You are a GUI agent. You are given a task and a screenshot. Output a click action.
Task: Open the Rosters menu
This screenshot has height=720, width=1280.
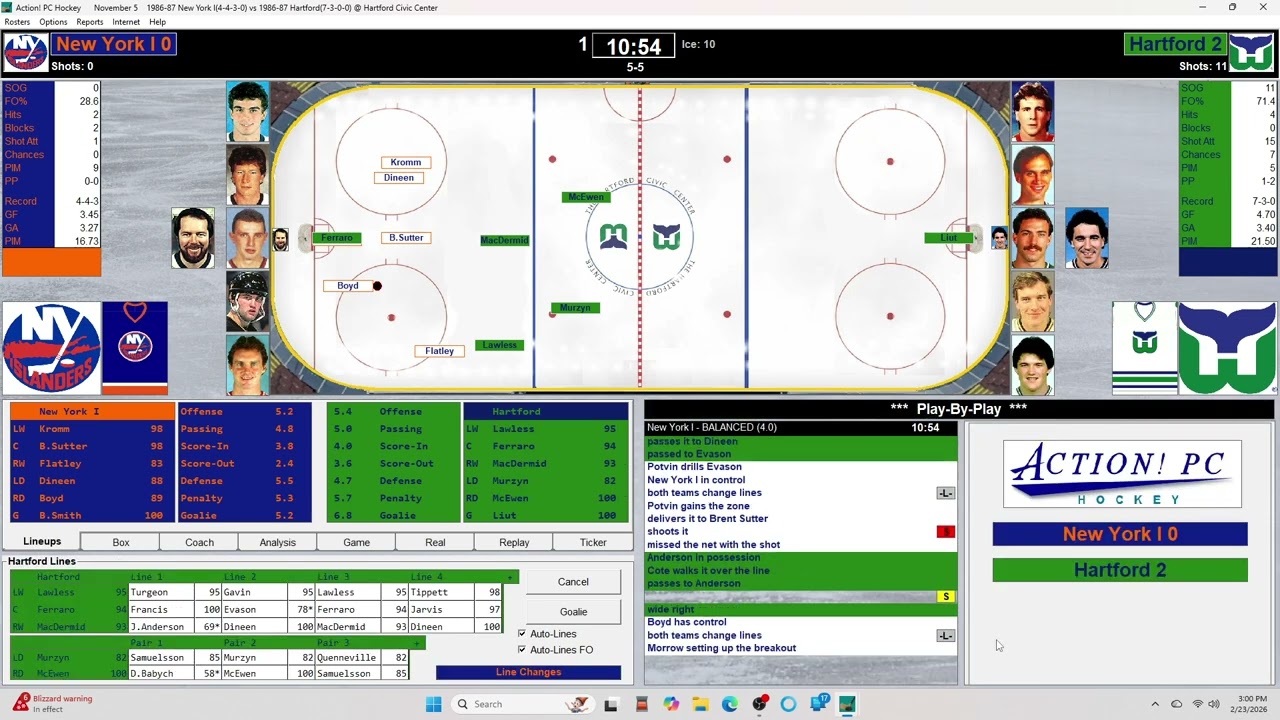[x=17, y=22]
